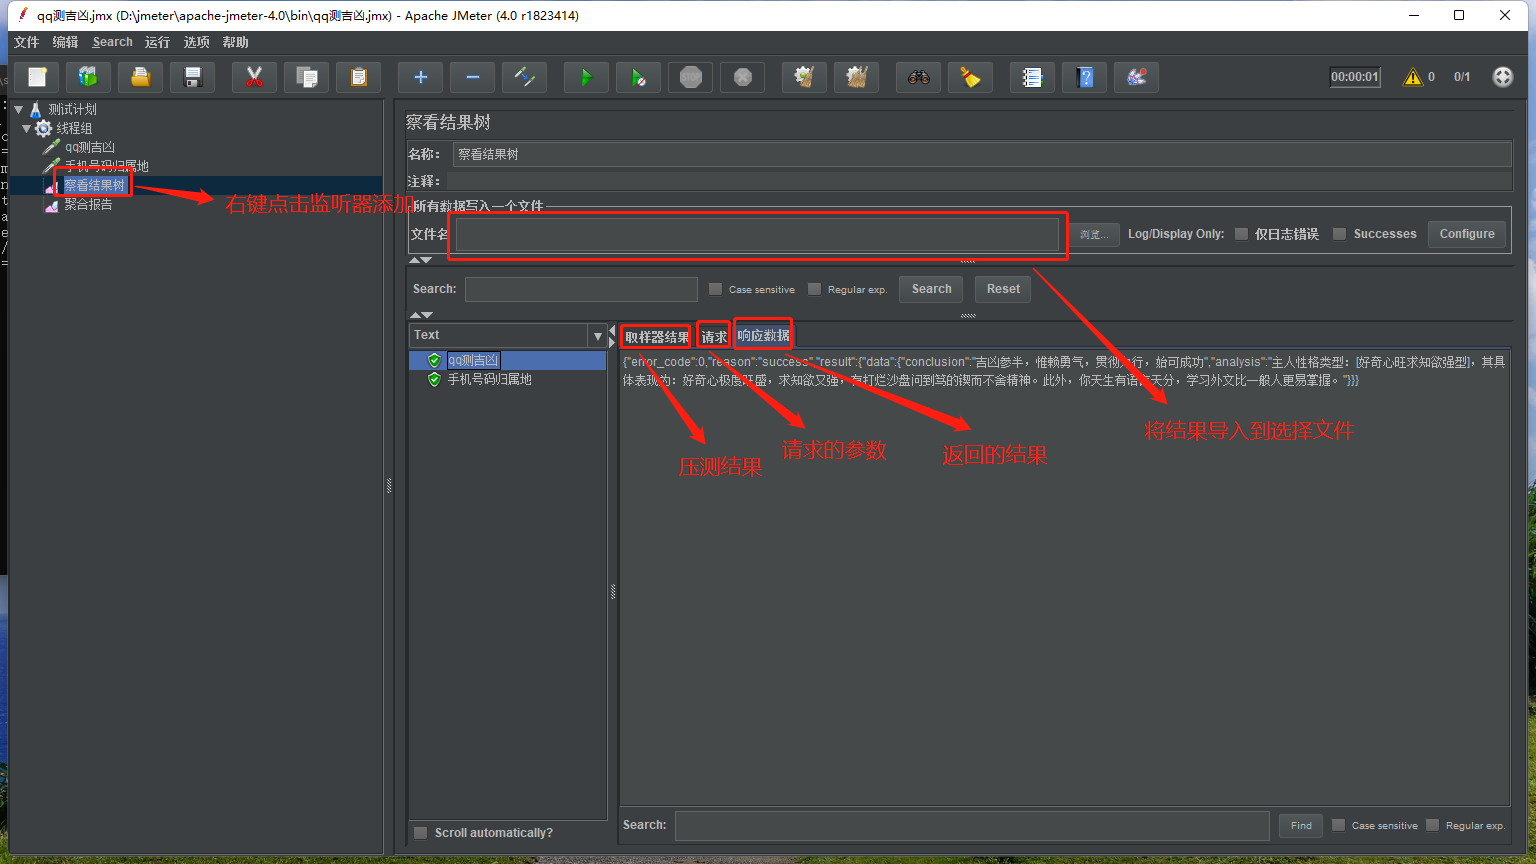The height and width of the screenshot is (864, 1536).
Task: Collapse all tree nodes with minus icon
Action: pyautogui.click(x=472, y=77)
